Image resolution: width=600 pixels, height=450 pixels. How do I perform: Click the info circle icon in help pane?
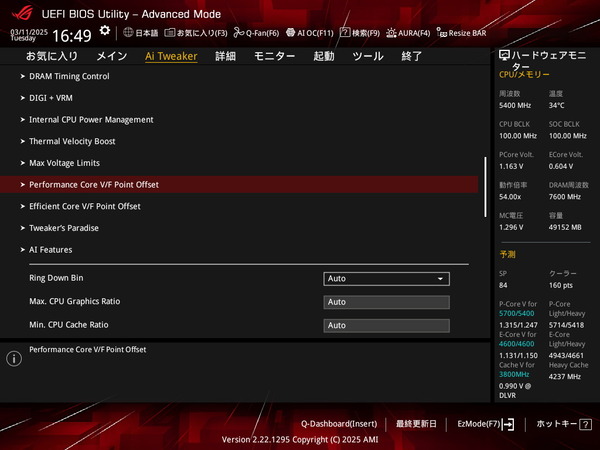(x=14, y=359)
